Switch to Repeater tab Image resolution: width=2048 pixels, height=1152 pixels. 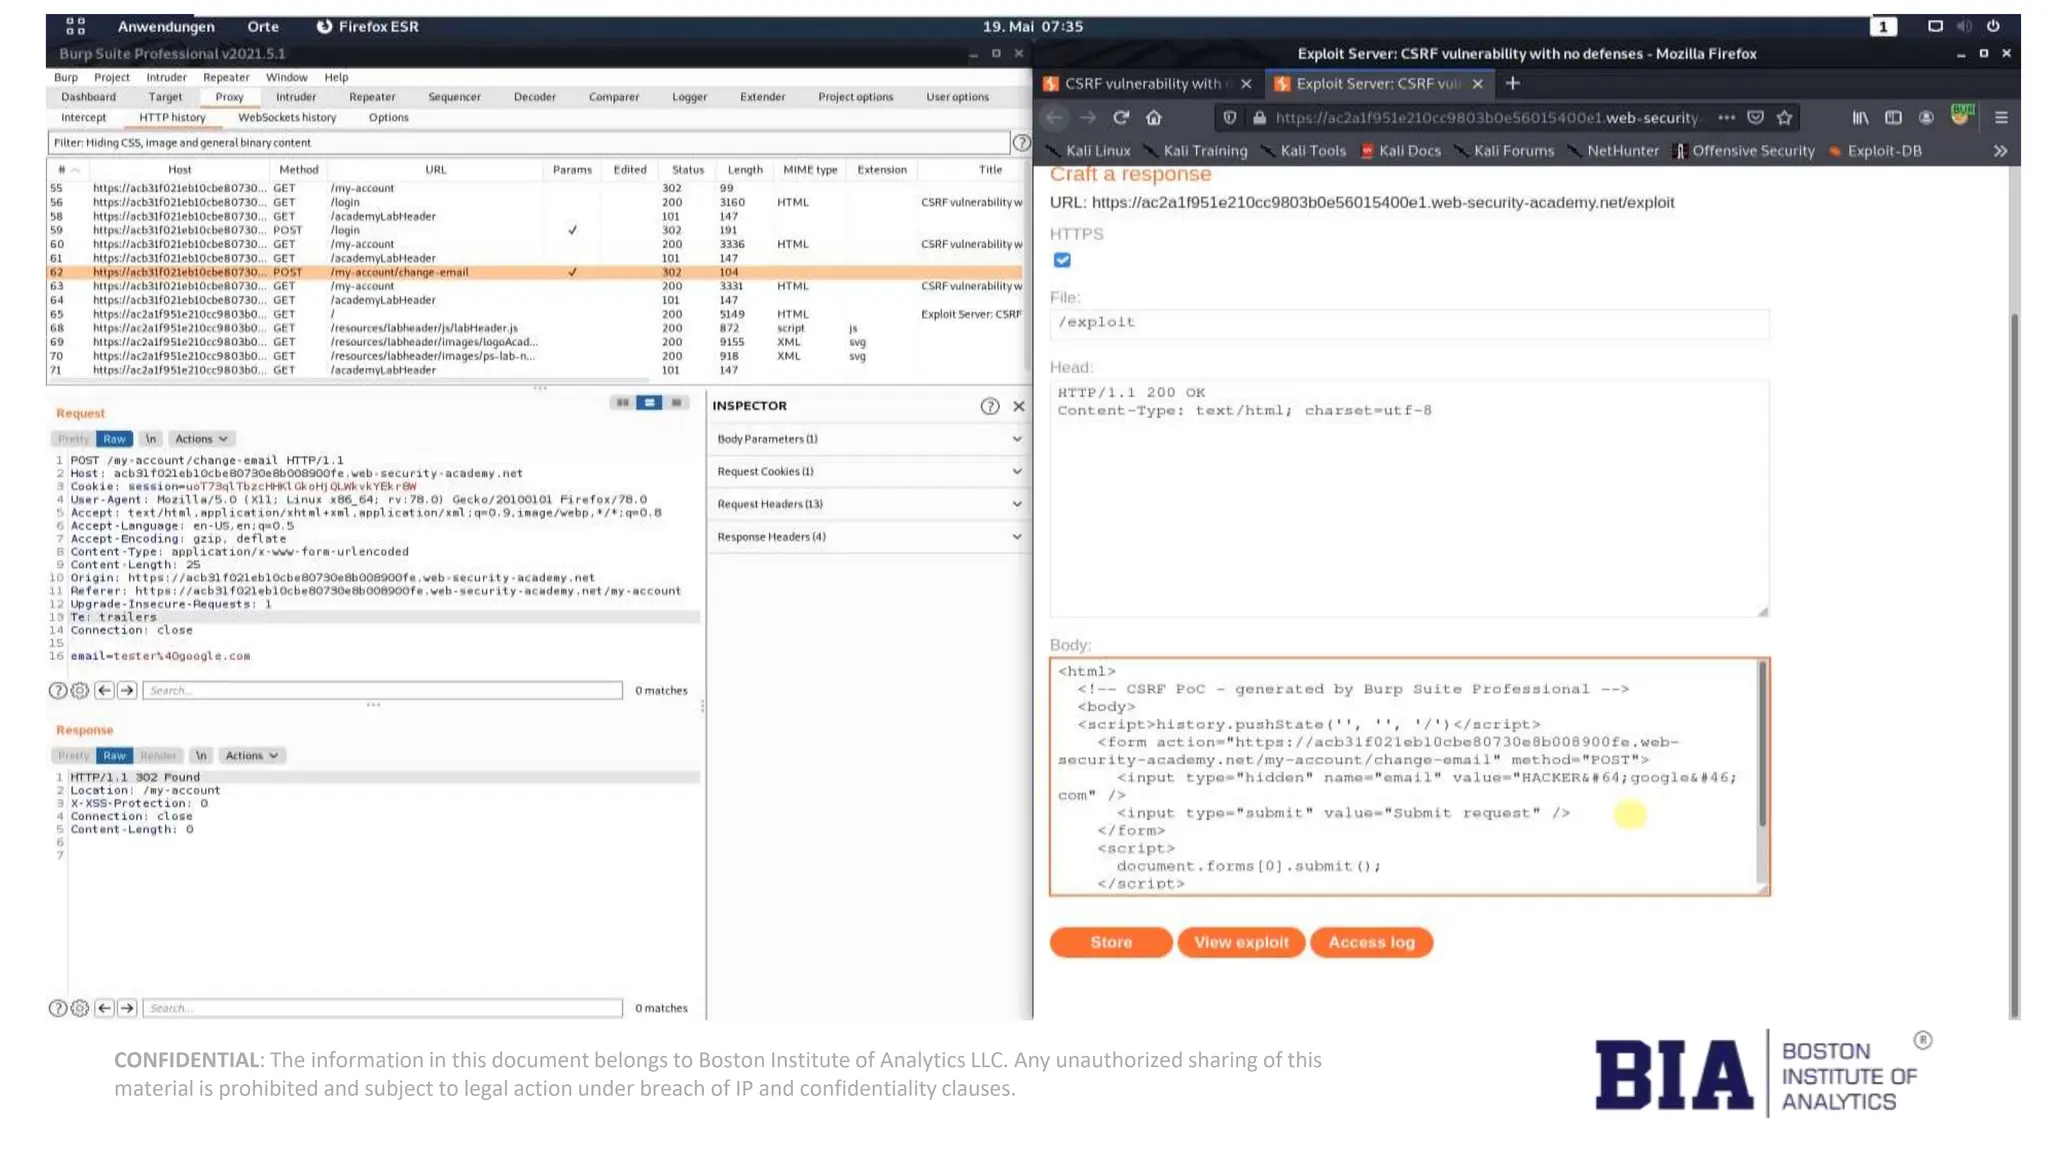[x=372, y=97]
